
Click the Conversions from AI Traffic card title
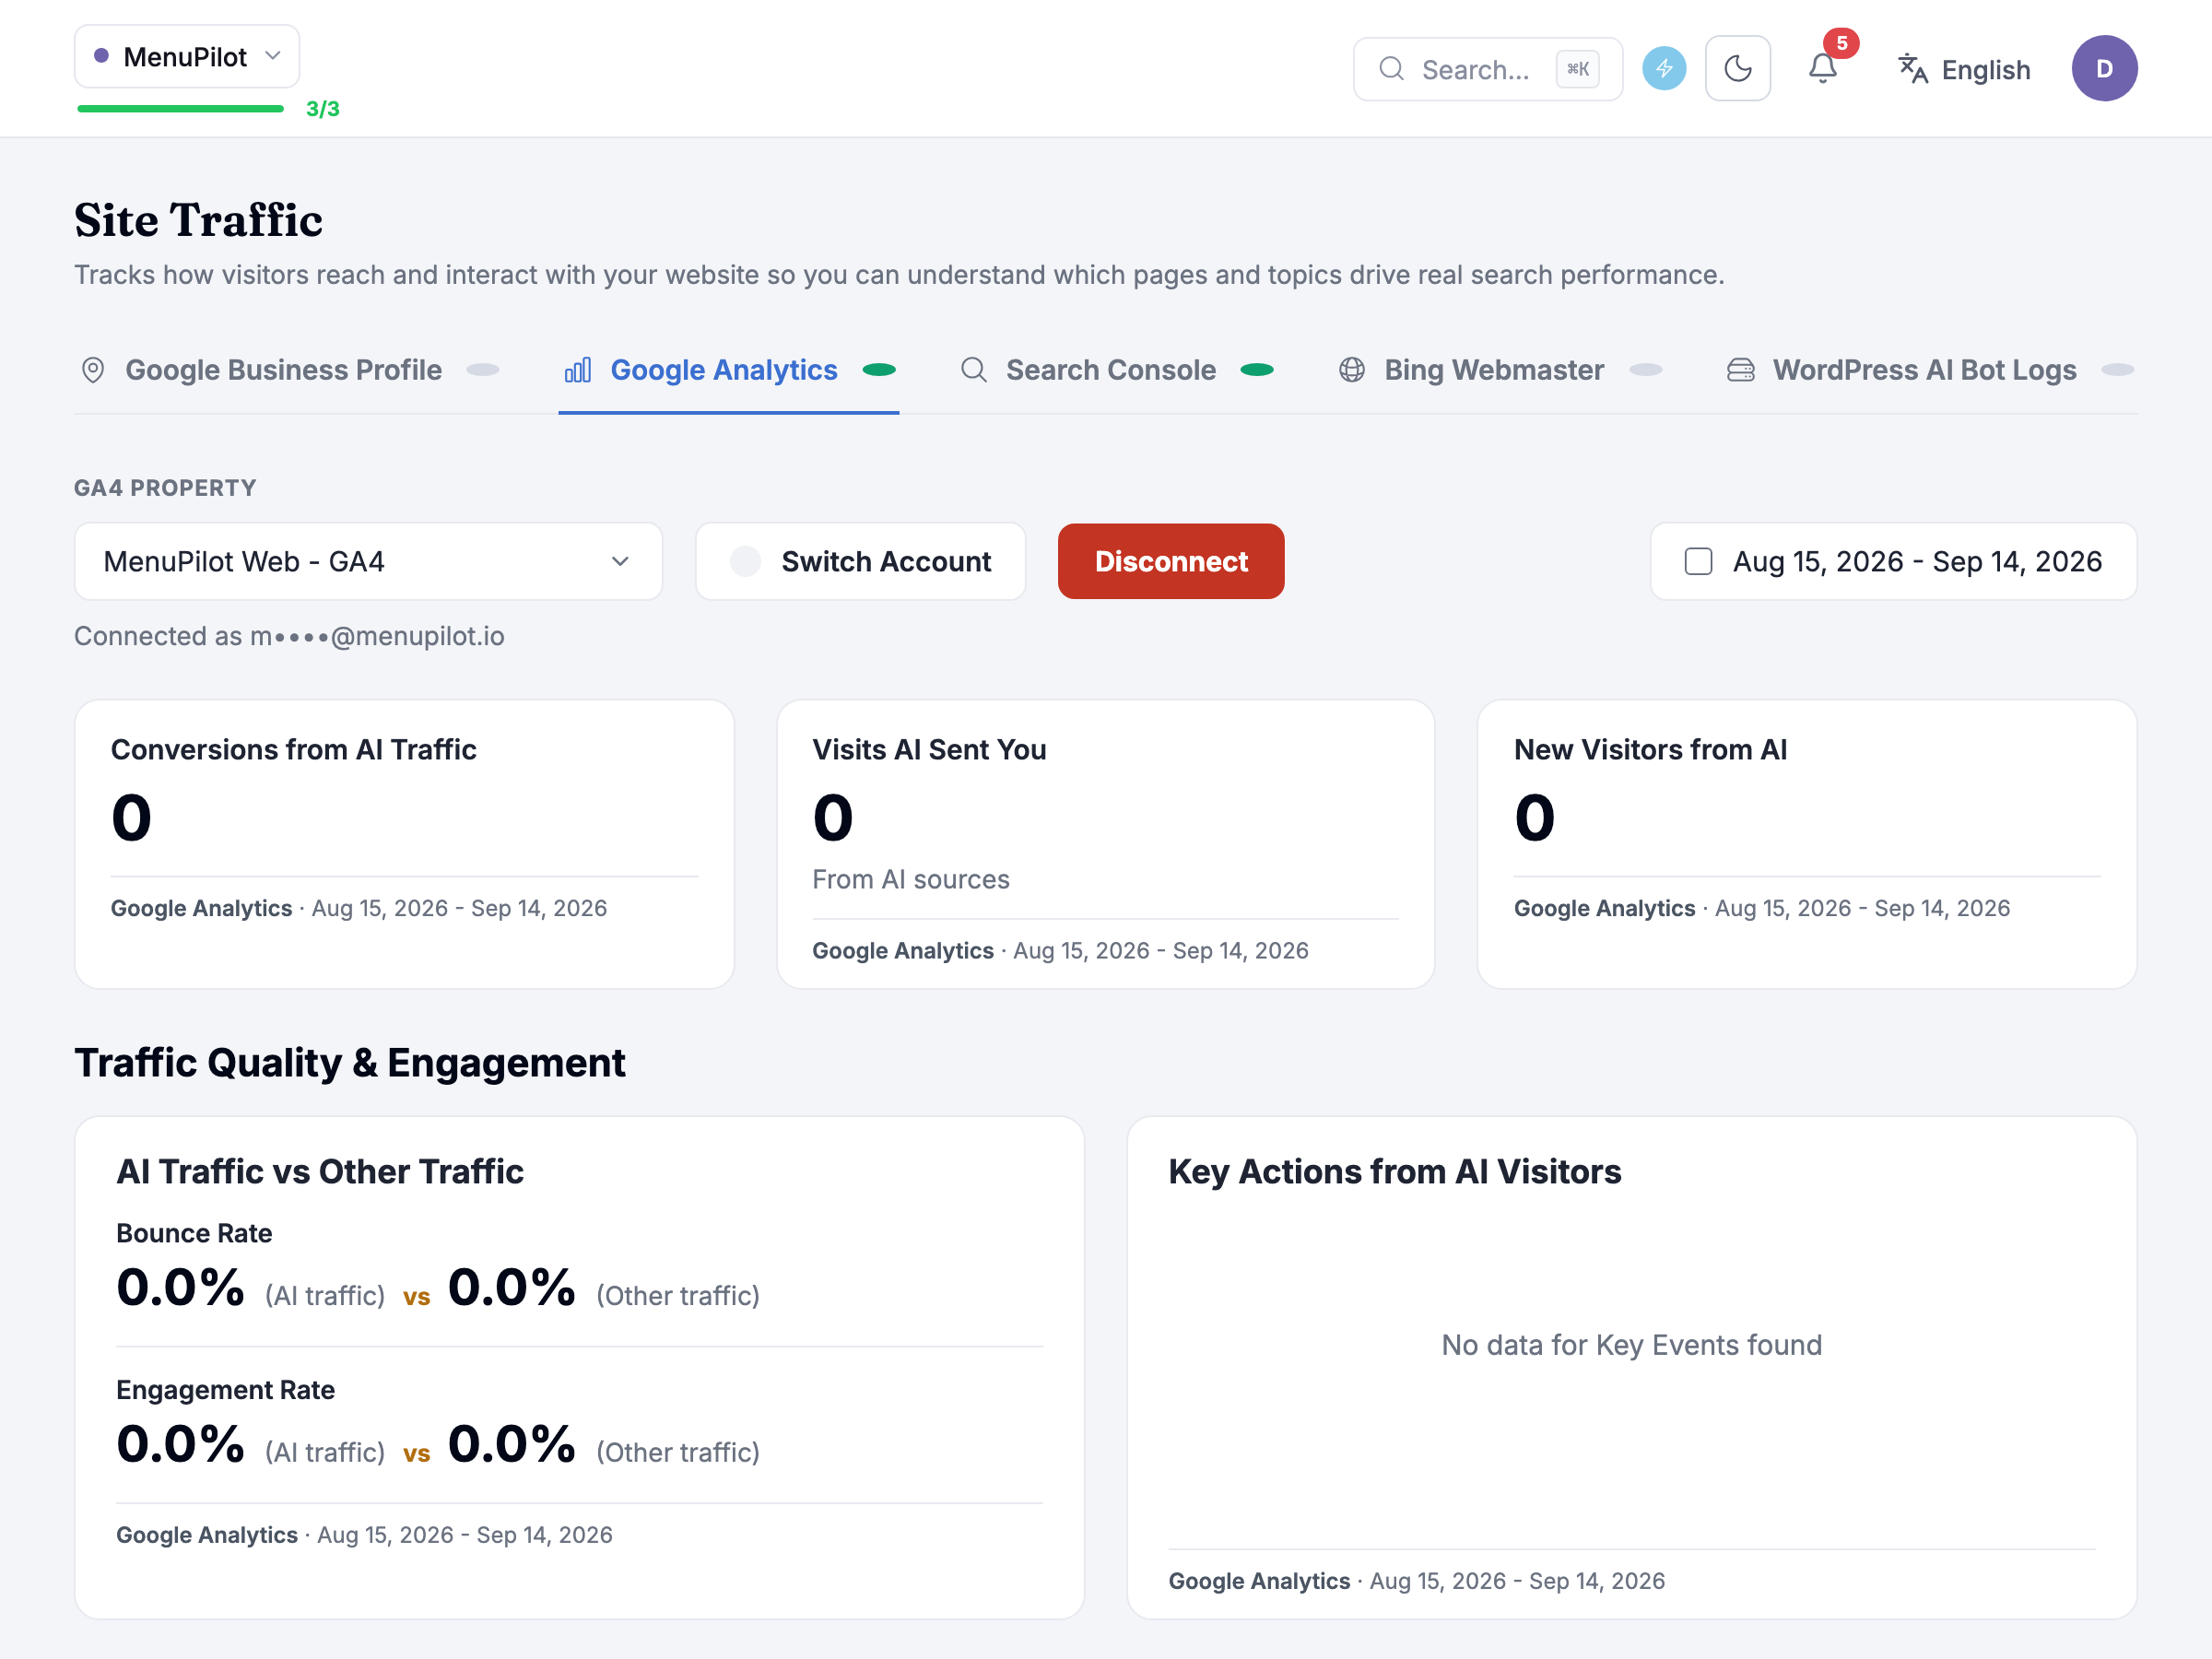(x=293, y=749)
